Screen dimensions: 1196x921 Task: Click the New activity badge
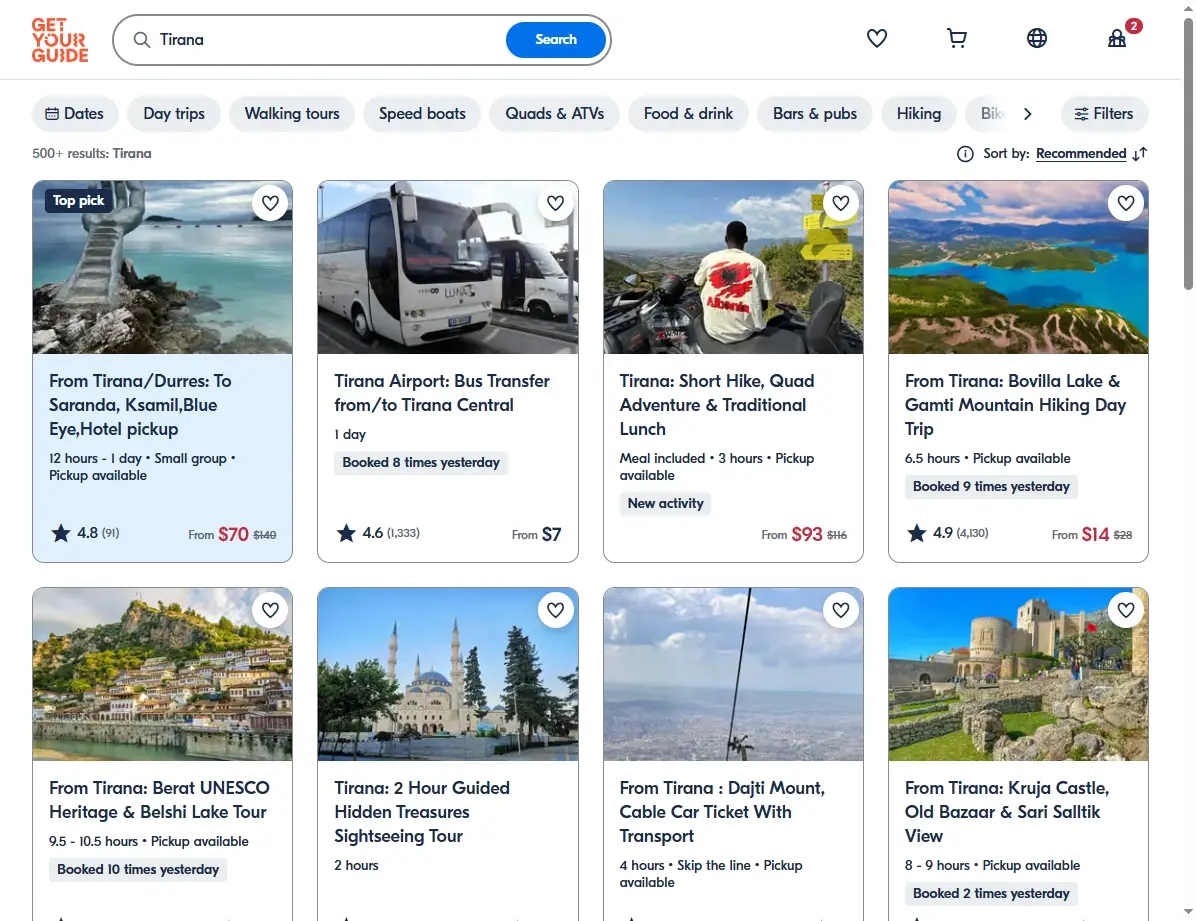tap(665, 503)
